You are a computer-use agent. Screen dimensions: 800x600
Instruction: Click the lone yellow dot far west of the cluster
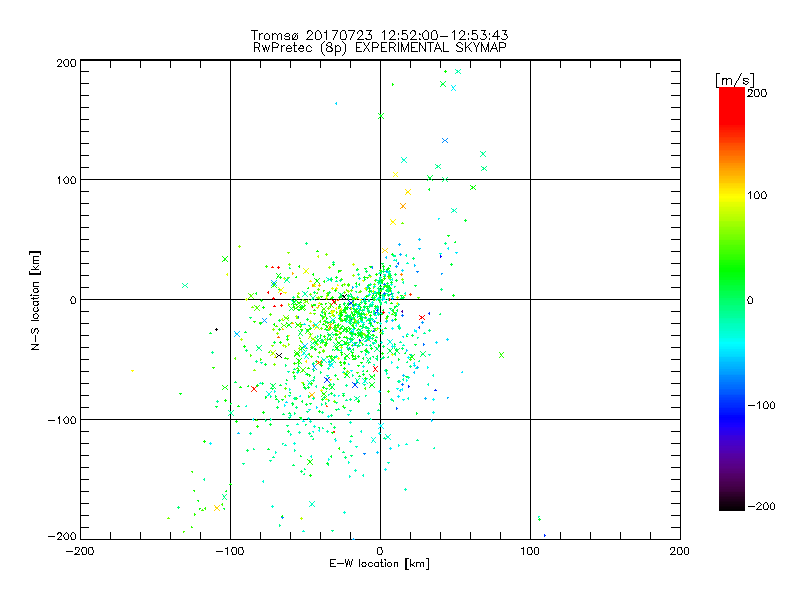point(132,371)
